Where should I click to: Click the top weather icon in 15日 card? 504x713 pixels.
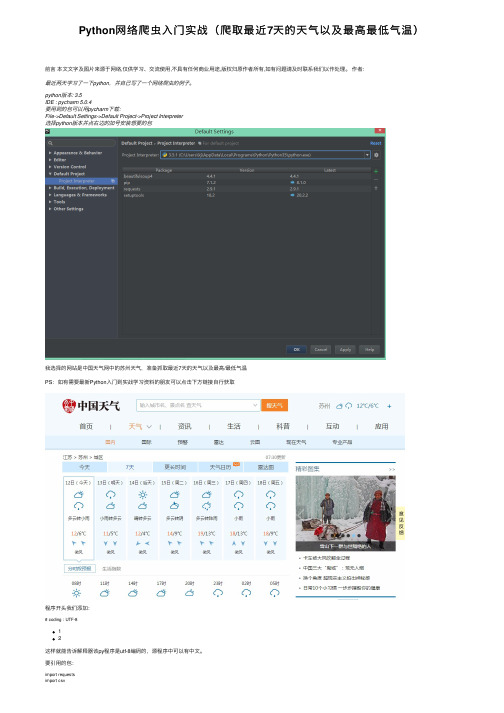[174, 494]
